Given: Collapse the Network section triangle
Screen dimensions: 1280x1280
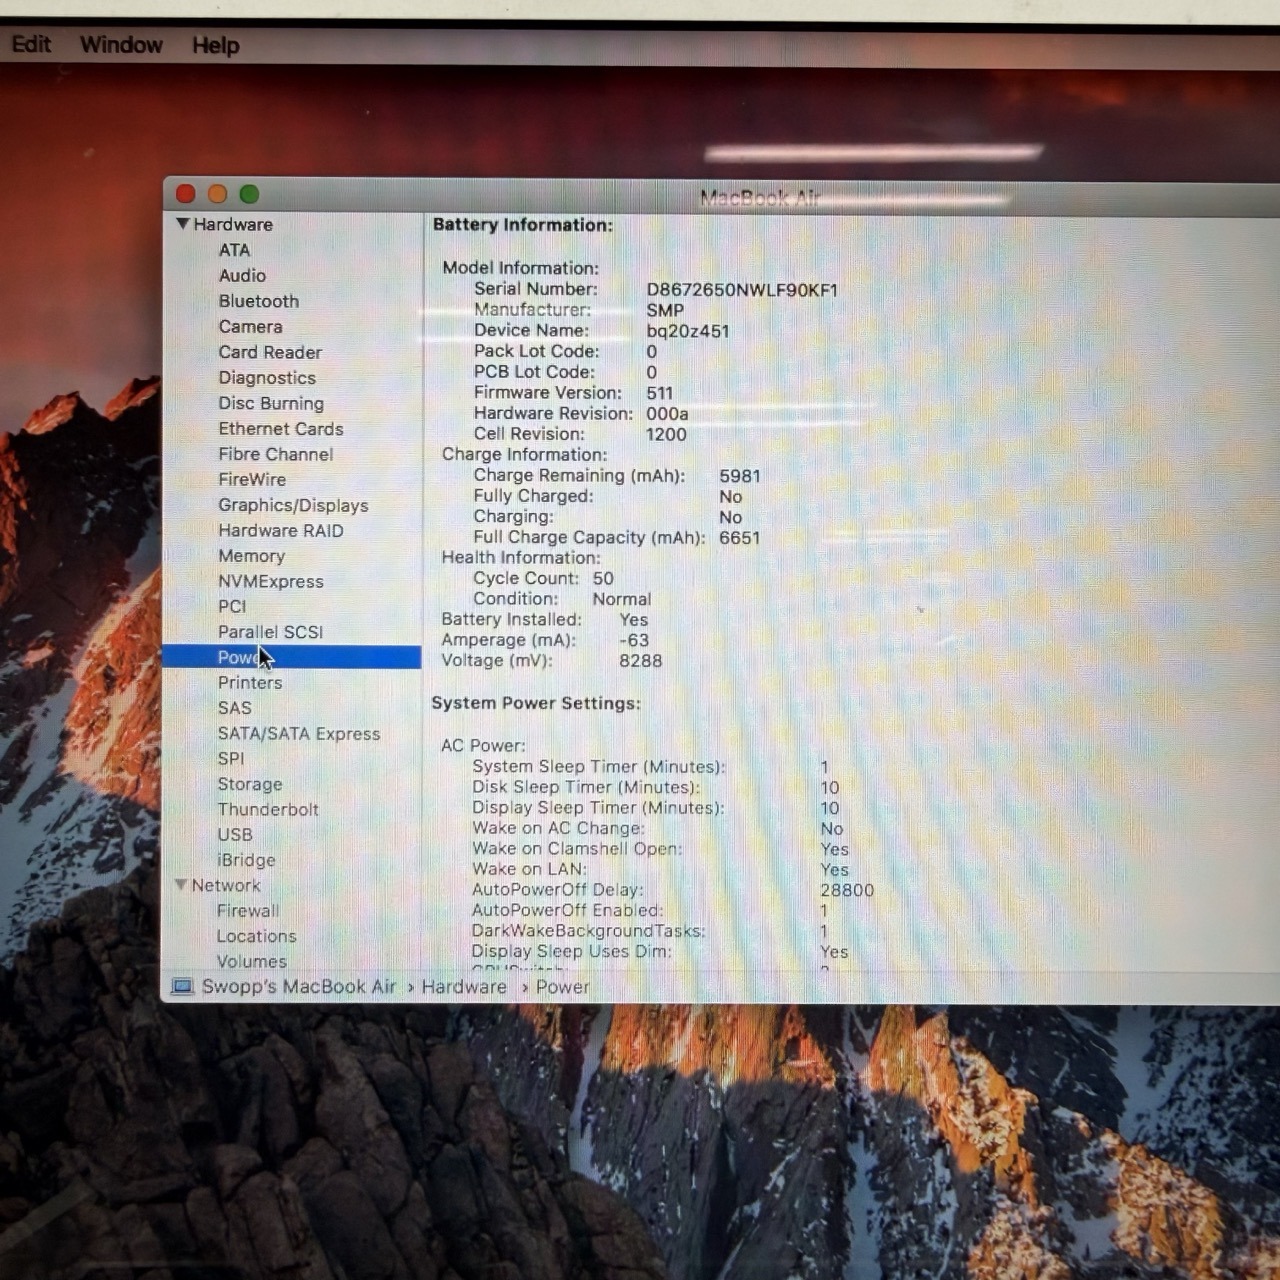Looking at the screenshot, I should (181, 885).
